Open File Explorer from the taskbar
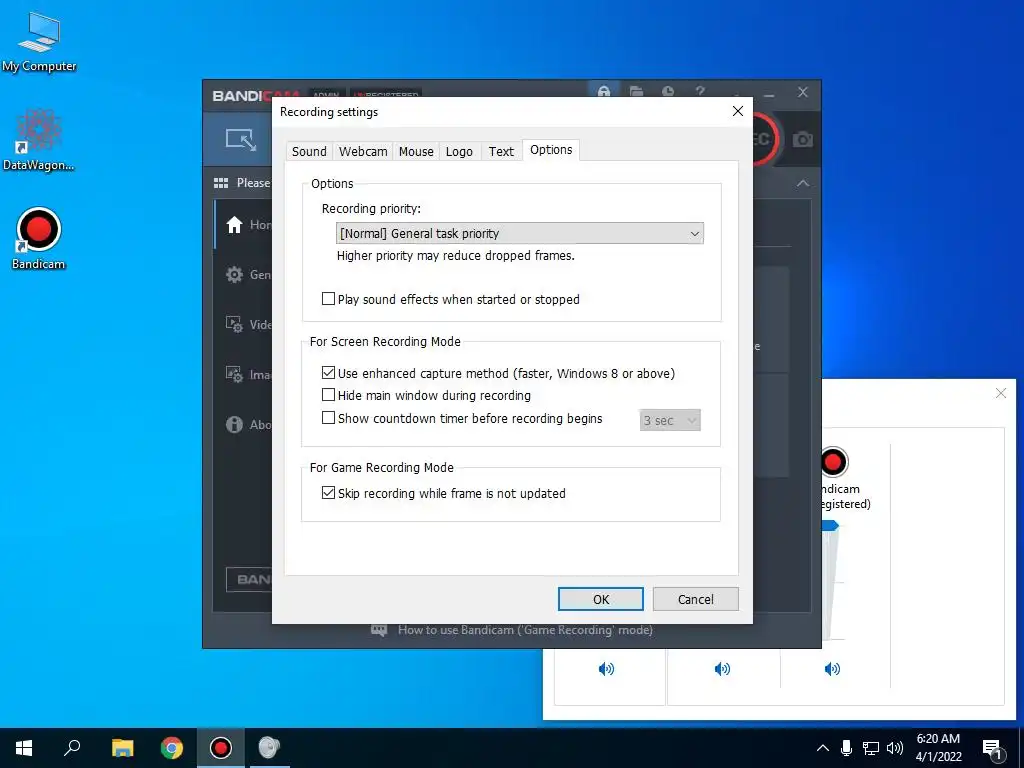The height and width of the screenshot is (768, 1024). [122, 748]
